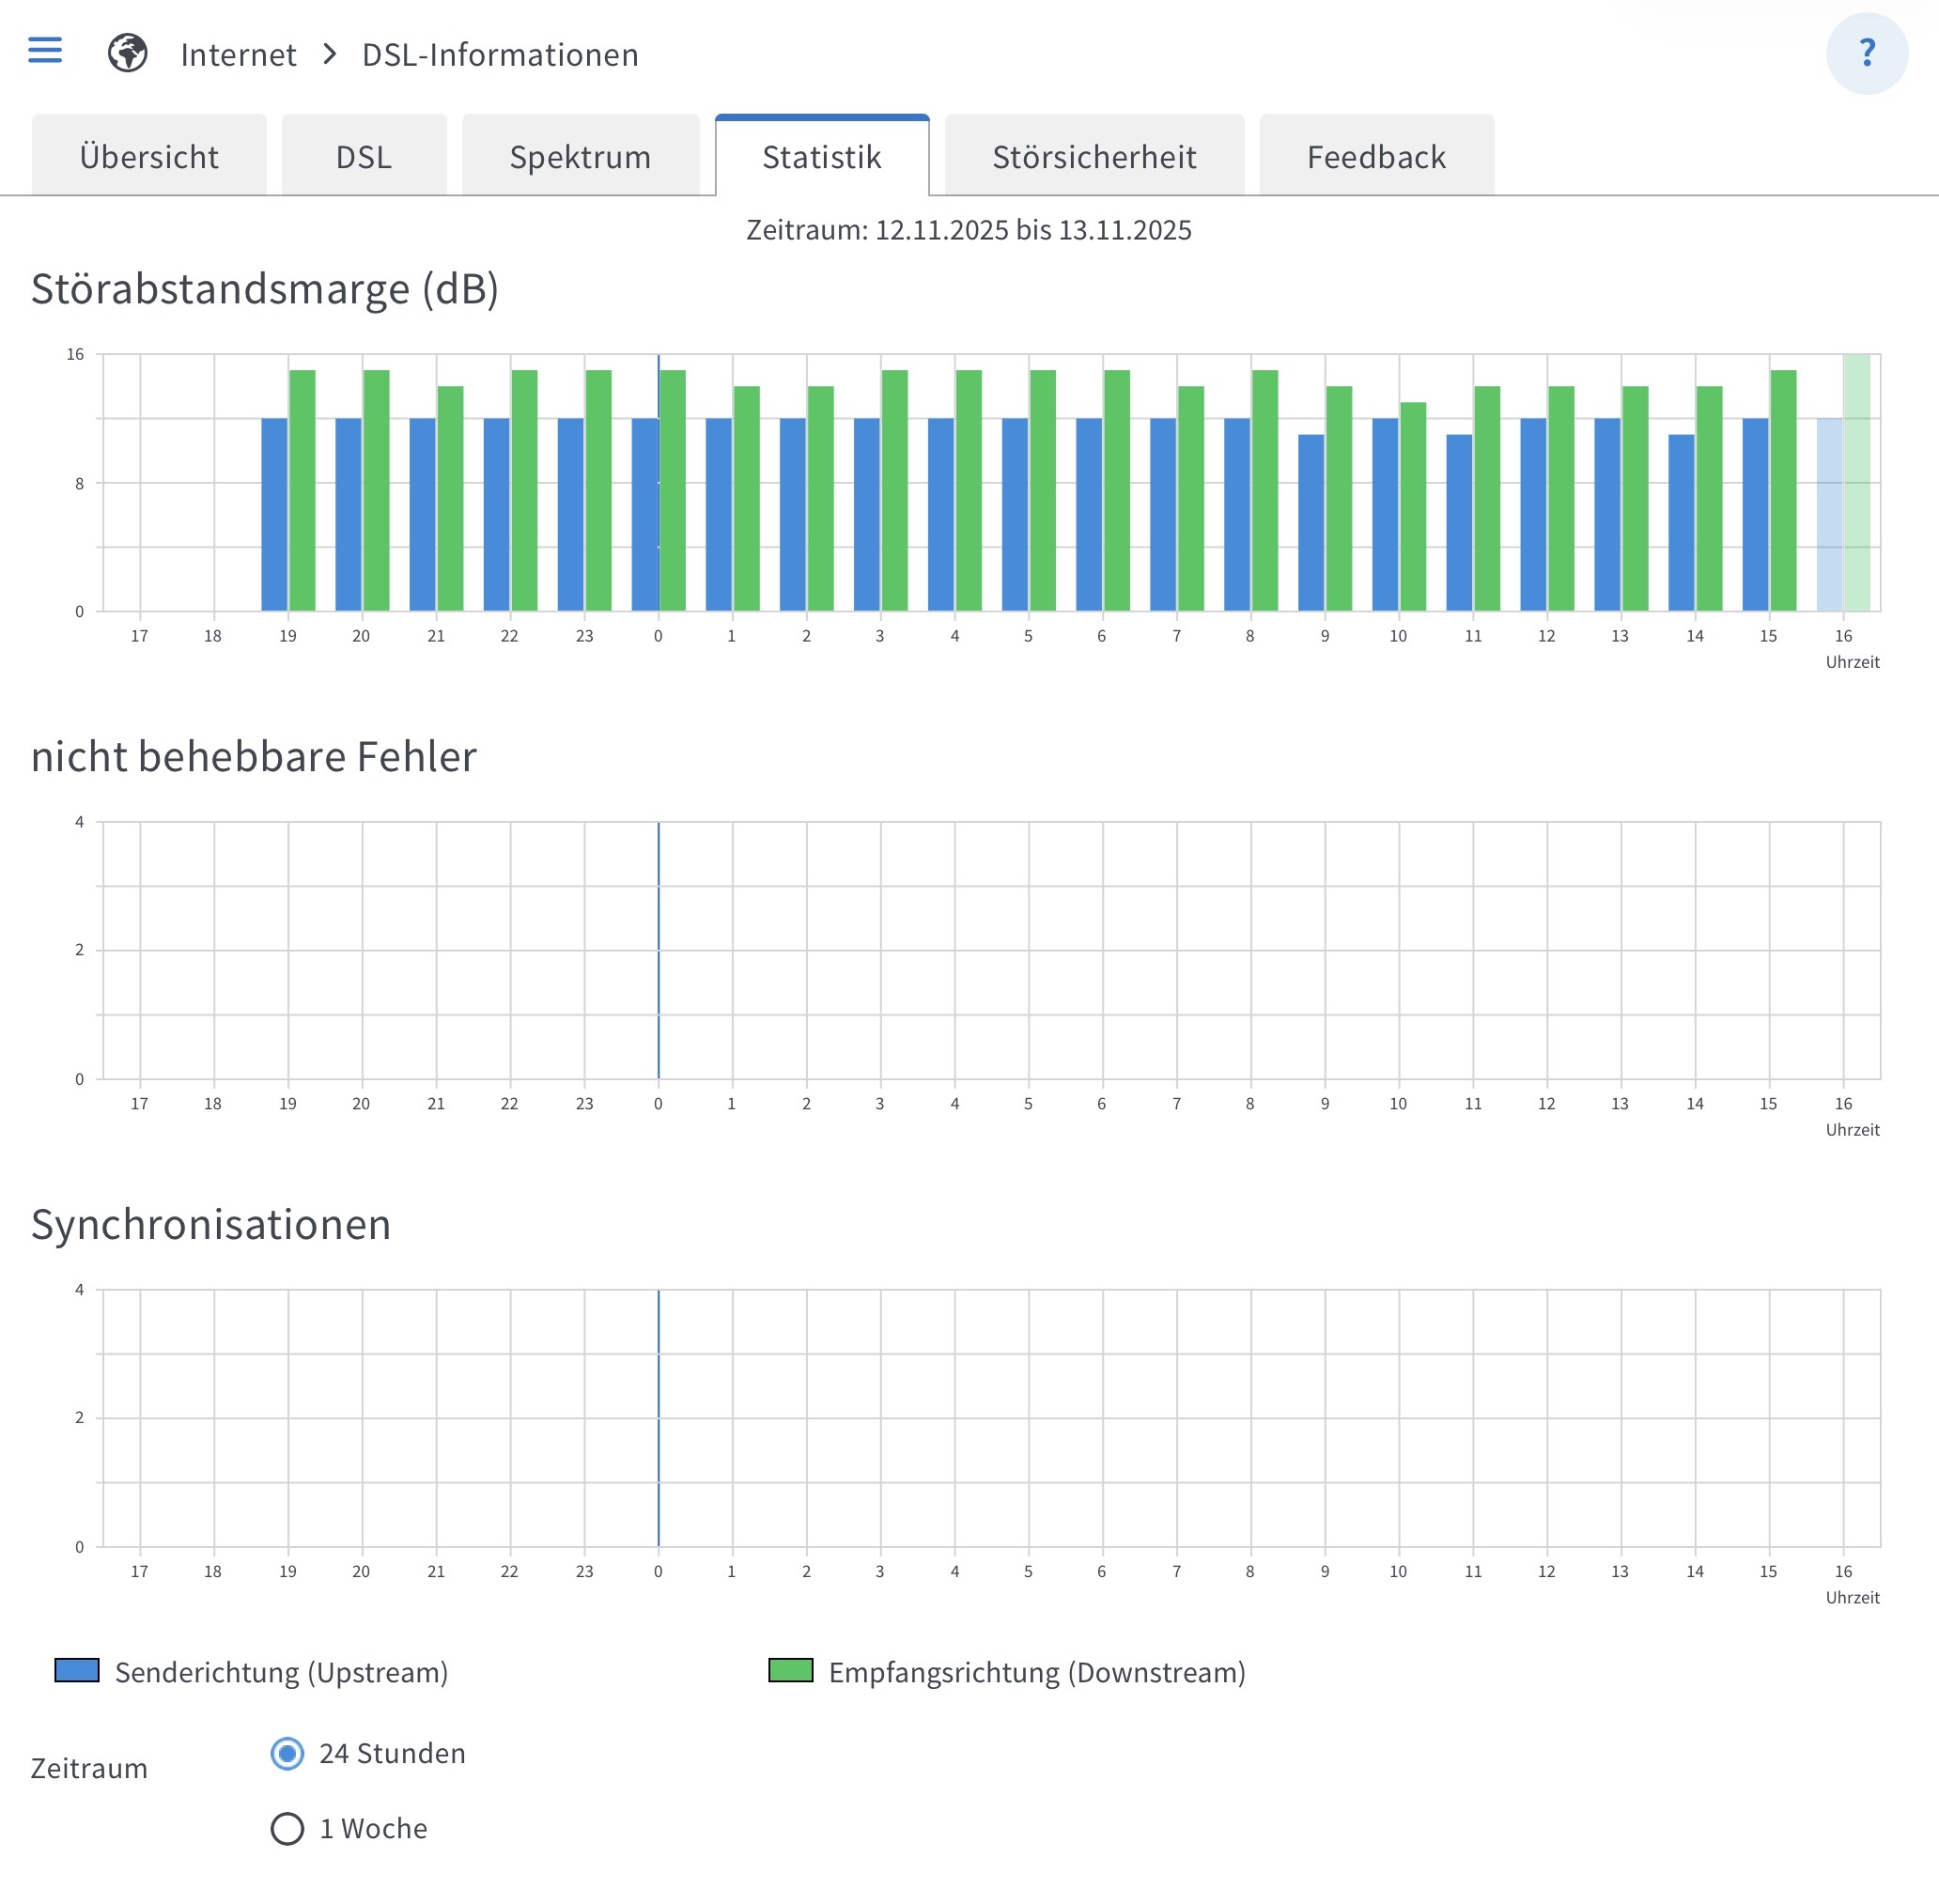
Task: Open help with question mark button
Action: coord(1866,53)
